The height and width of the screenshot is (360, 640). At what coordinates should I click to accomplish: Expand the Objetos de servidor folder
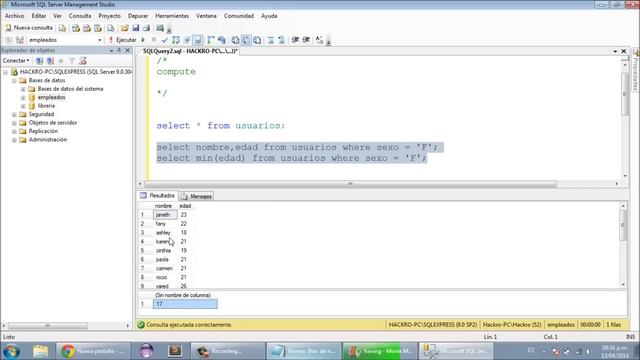[x=14, y=123]
